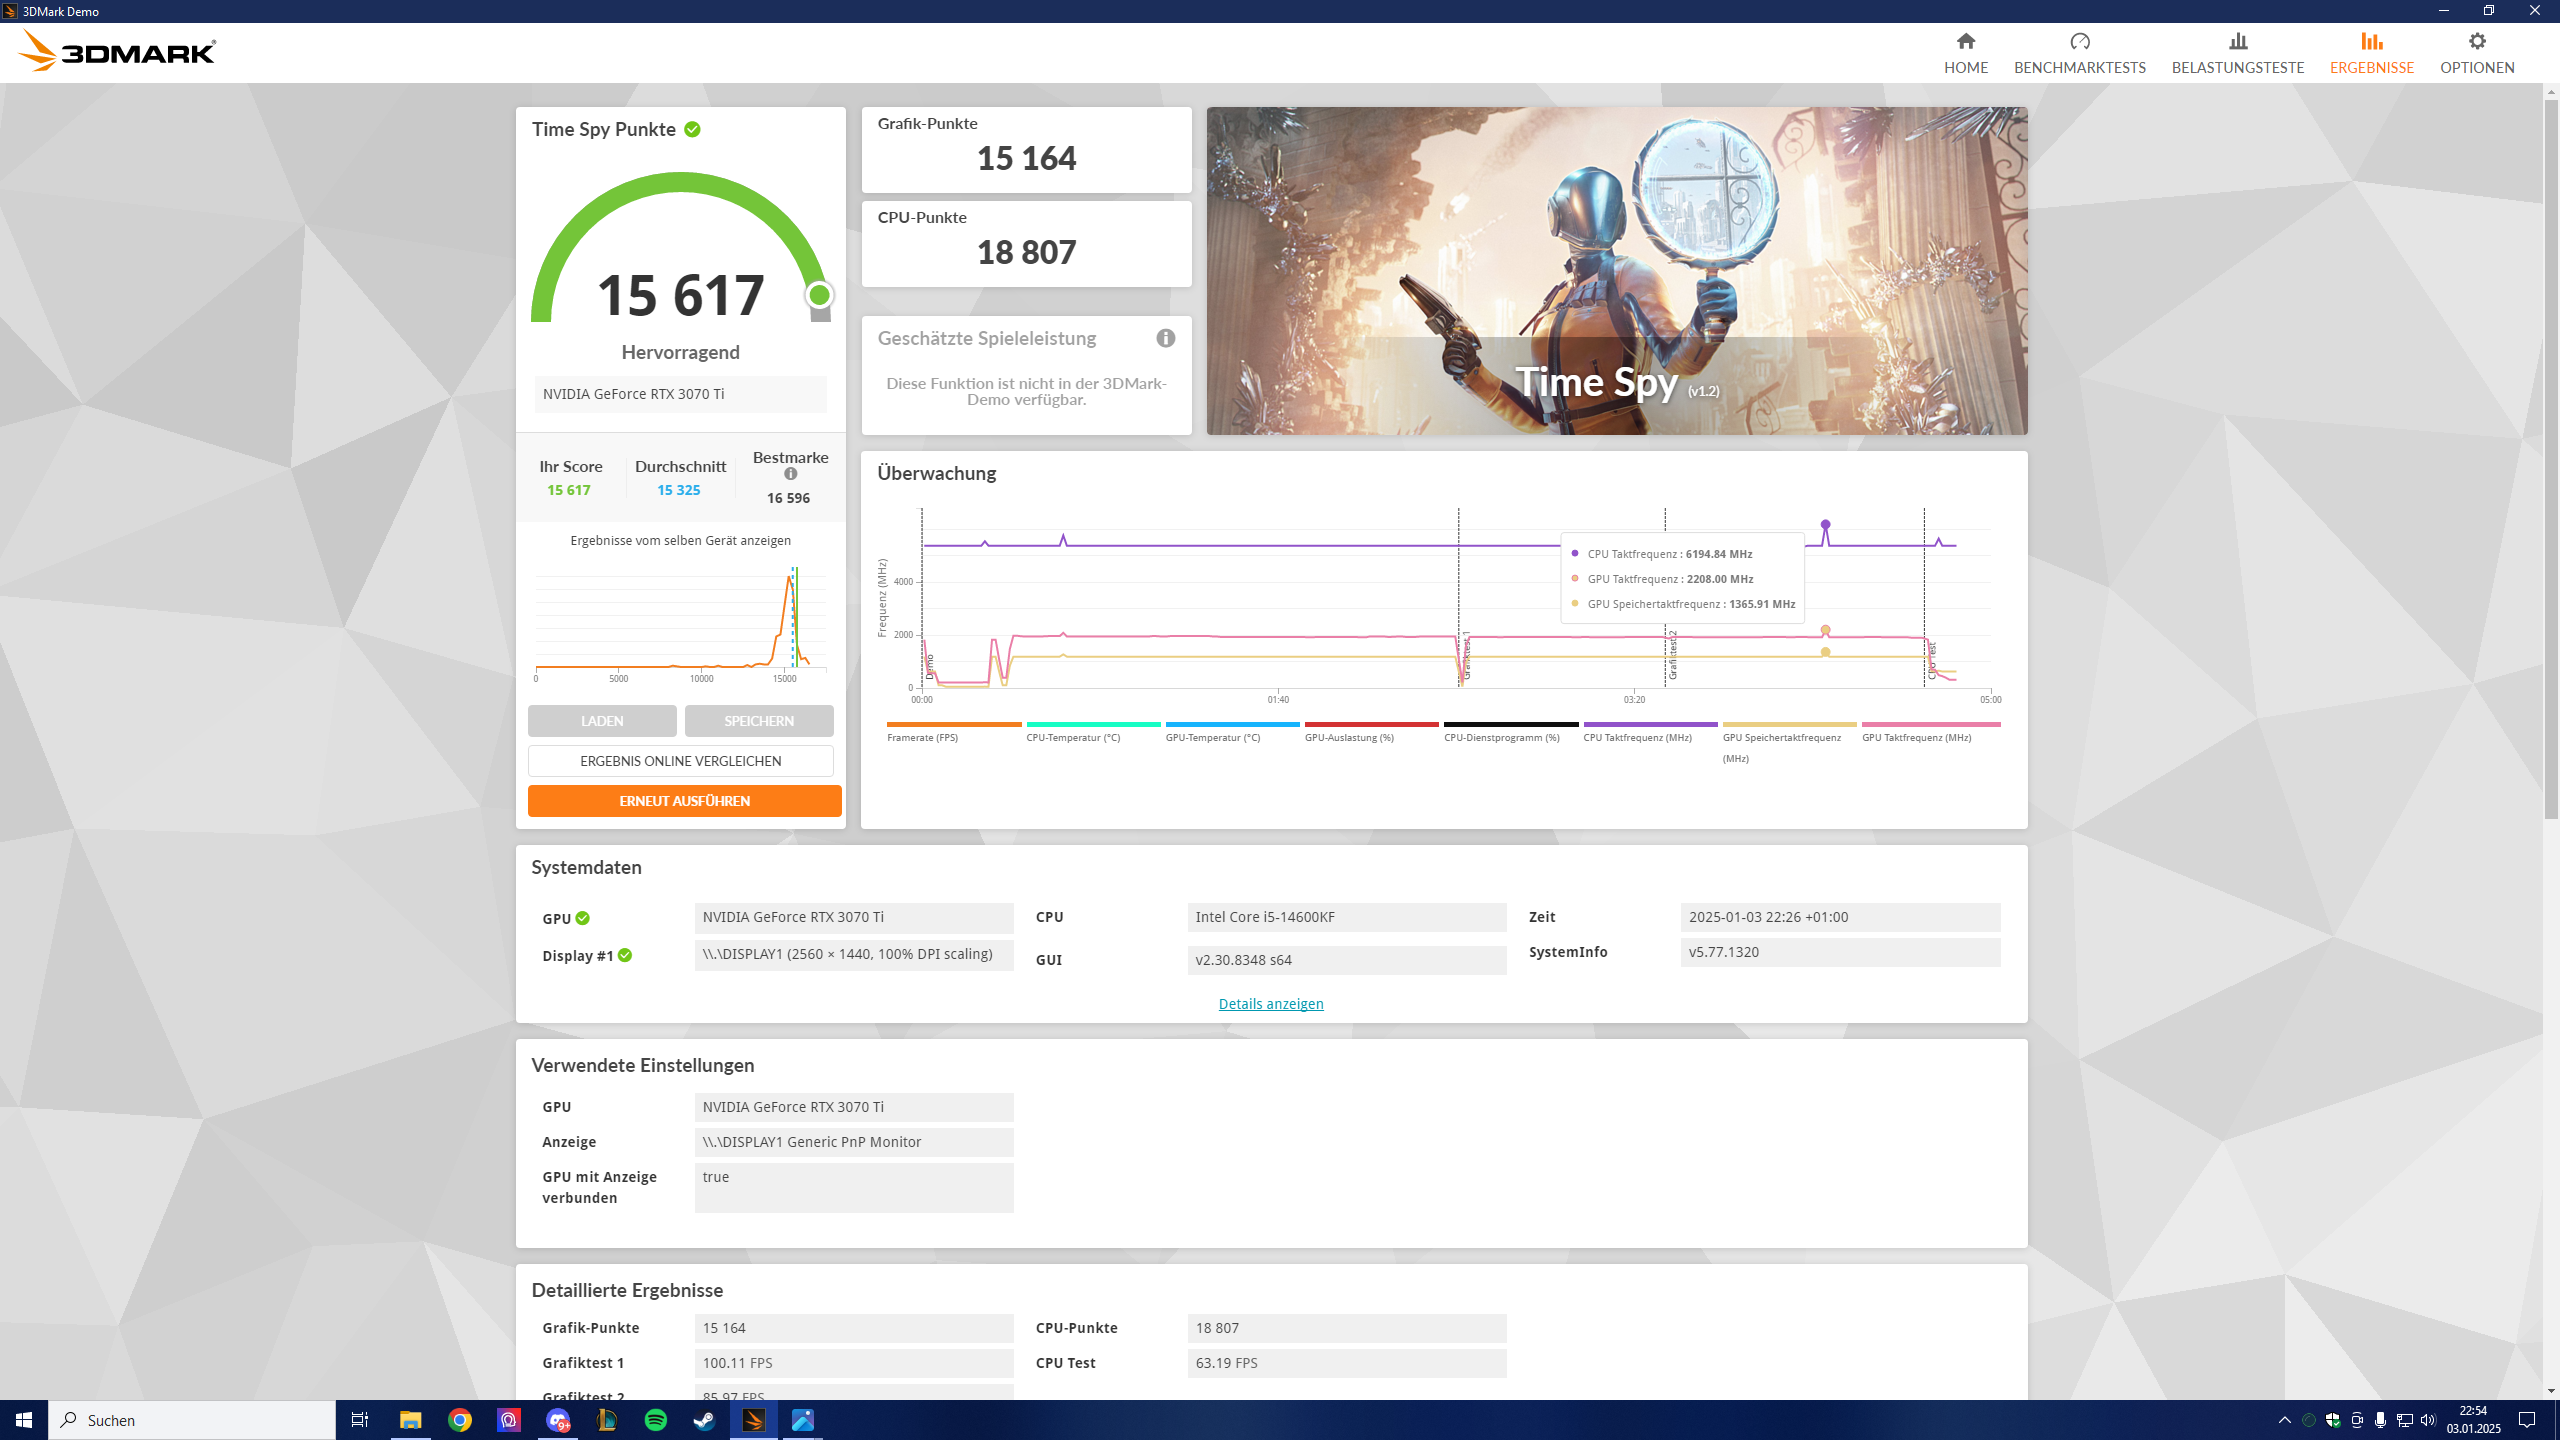
Task: Open Belastungsteste bar chart icon
Action: [x=2237, y=42]
